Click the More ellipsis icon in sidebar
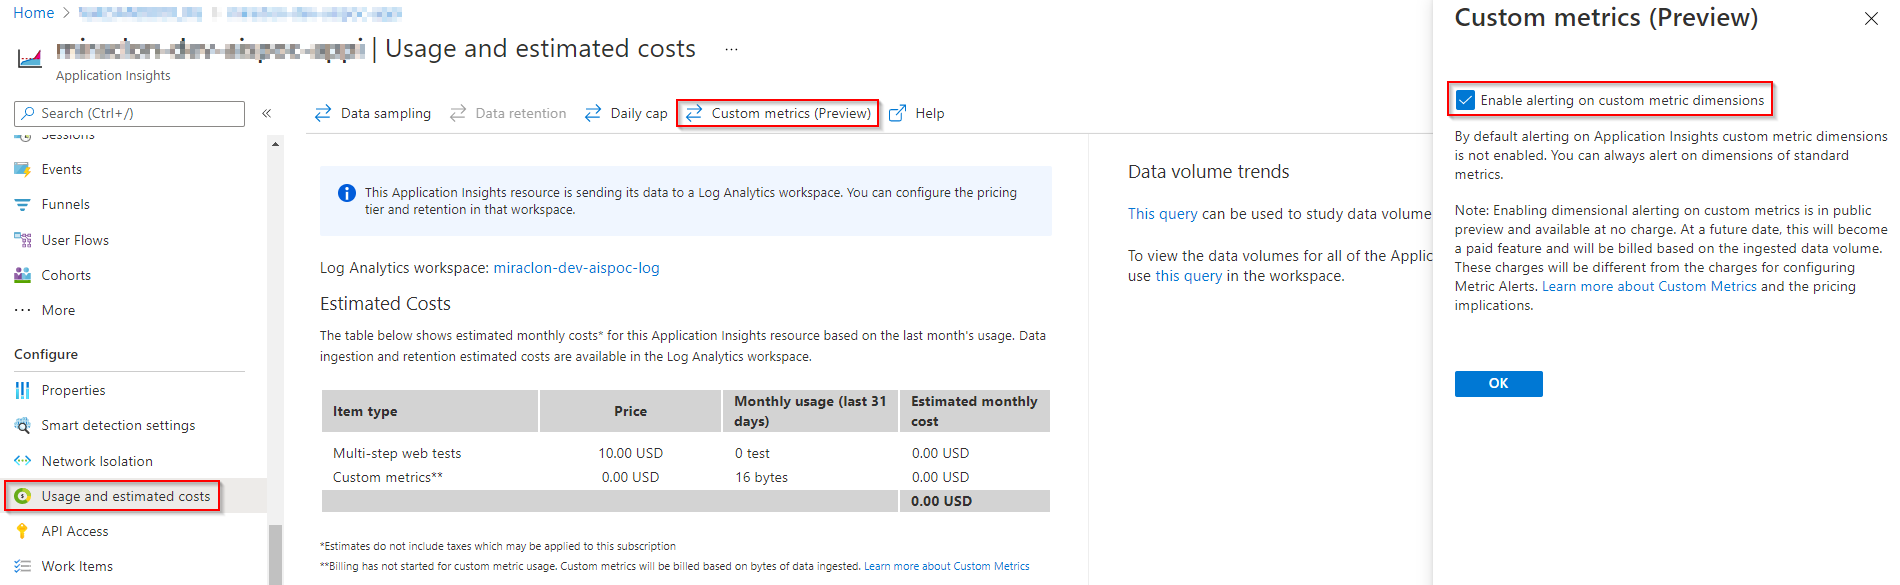Image resolution: width=1900 pixels, height=585 pixels. pyautogui.click(x=23, y=310)
